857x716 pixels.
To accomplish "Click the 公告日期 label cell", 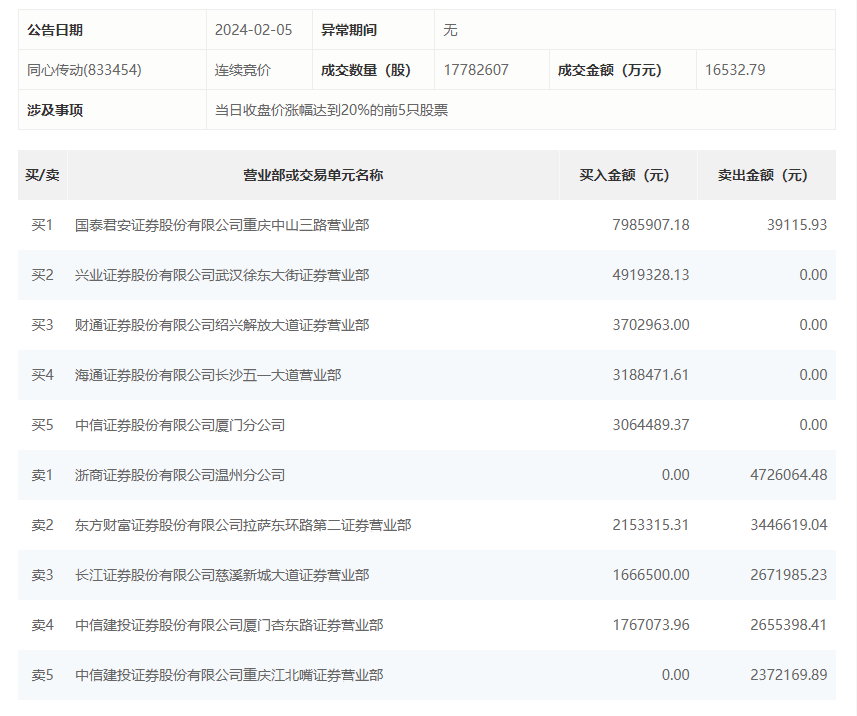I will (112, 30).
